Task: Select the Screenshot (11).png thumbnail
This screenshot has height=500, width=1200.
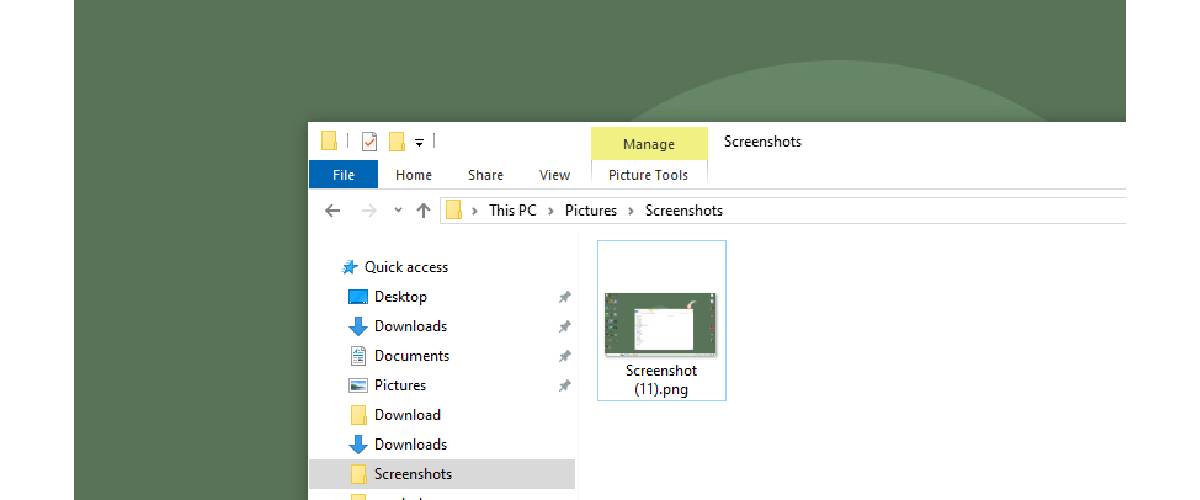Action: [x=662, y=320]
